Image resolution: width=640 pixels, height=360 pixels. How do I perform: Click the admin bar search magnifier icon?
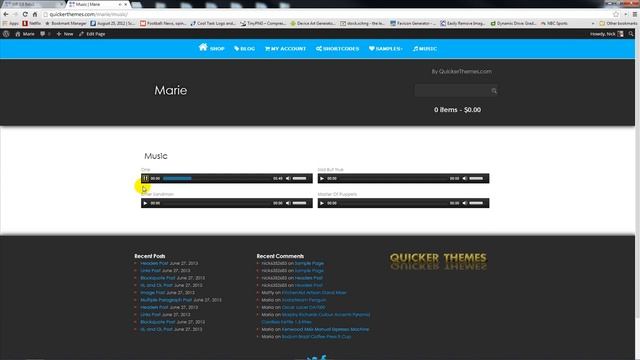631,34
